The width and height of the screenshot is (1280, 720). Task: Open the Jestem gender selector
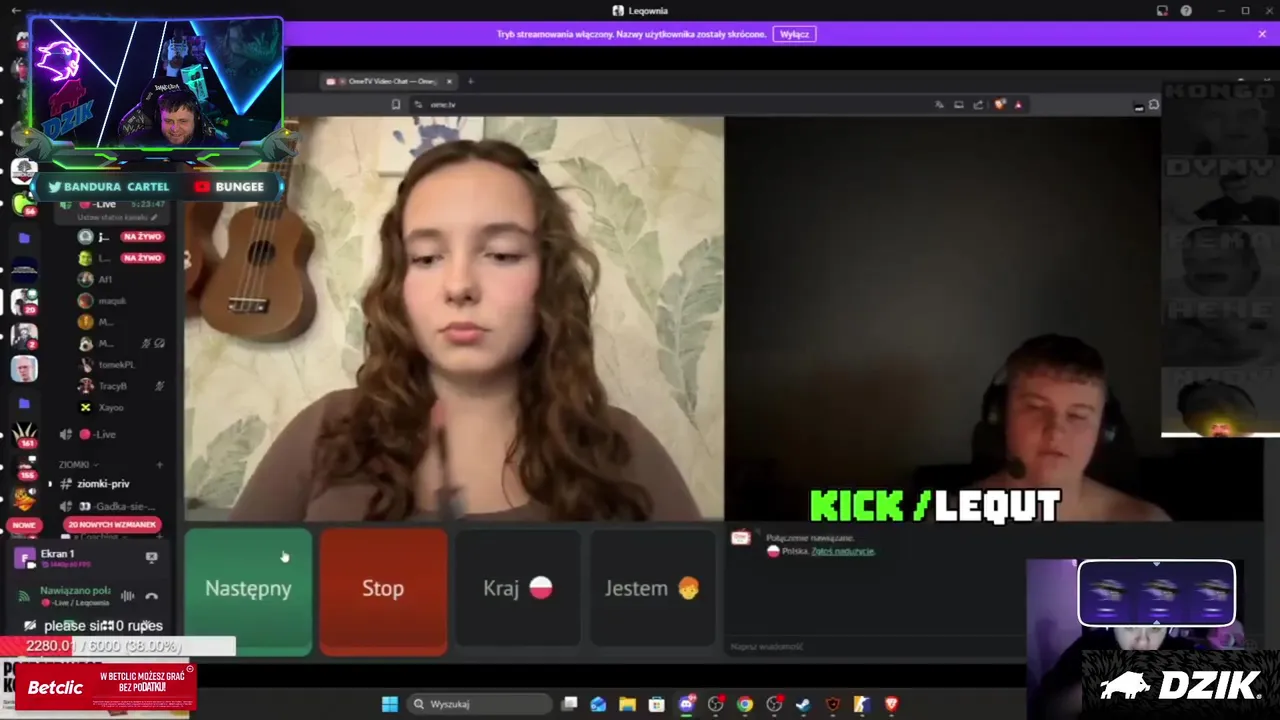[x=652, y=589]
